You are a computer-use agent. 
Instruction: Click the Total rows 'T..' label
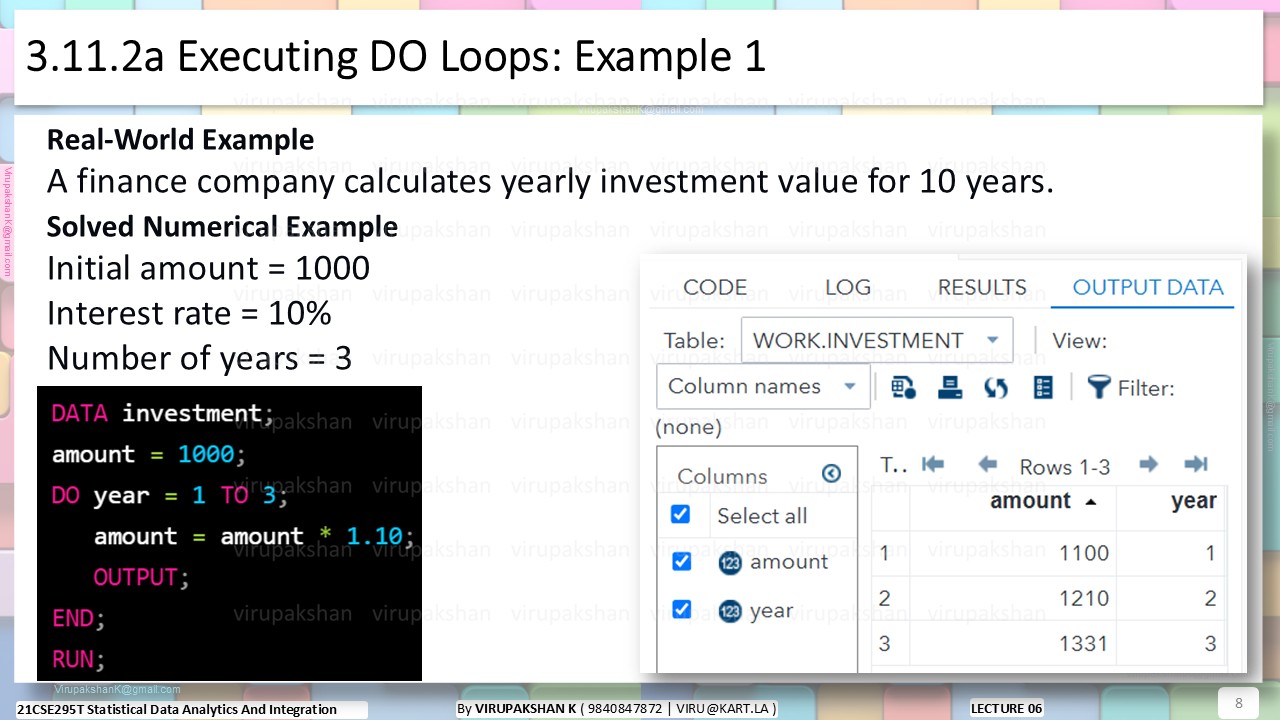893,465
